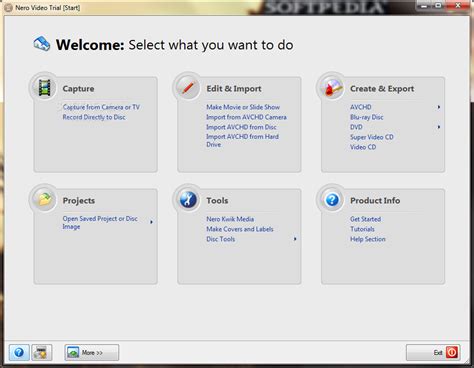Expand the DVD submenu arrow
Screen dimensions: 474x368
coord(439,127)
